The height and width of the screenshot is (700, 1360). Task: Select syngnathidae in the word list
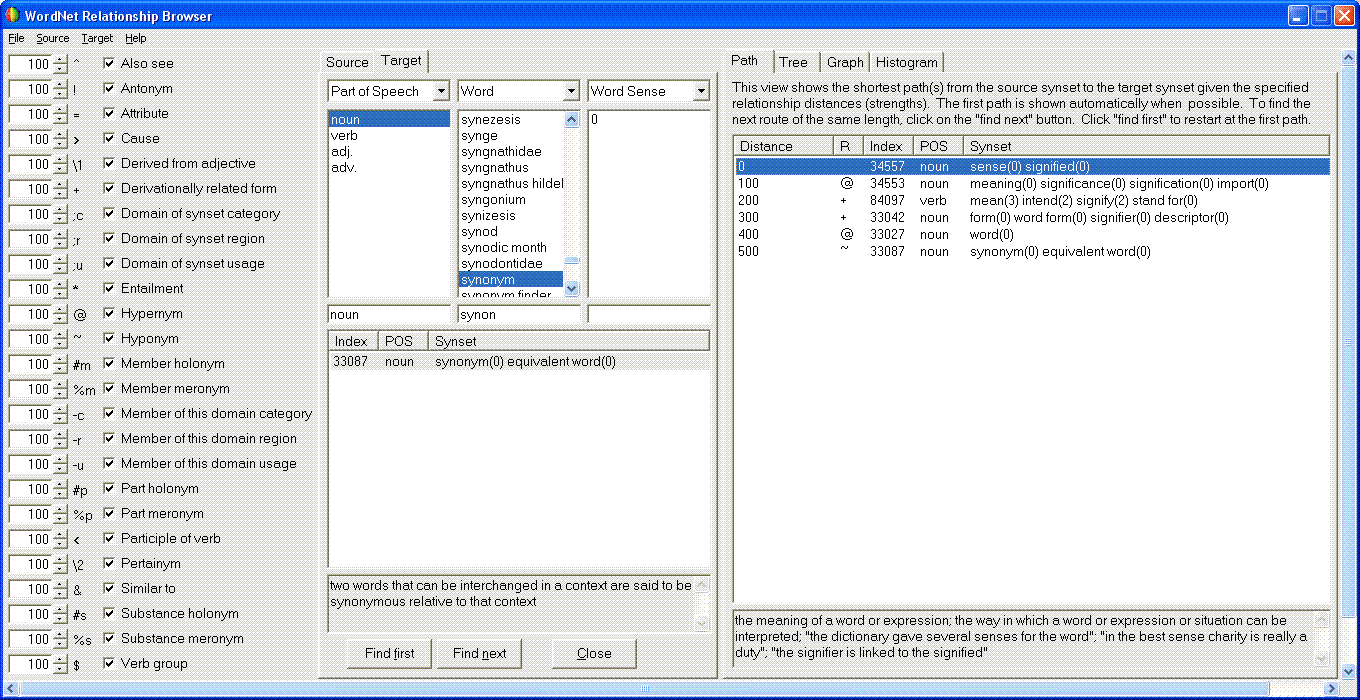511,151
